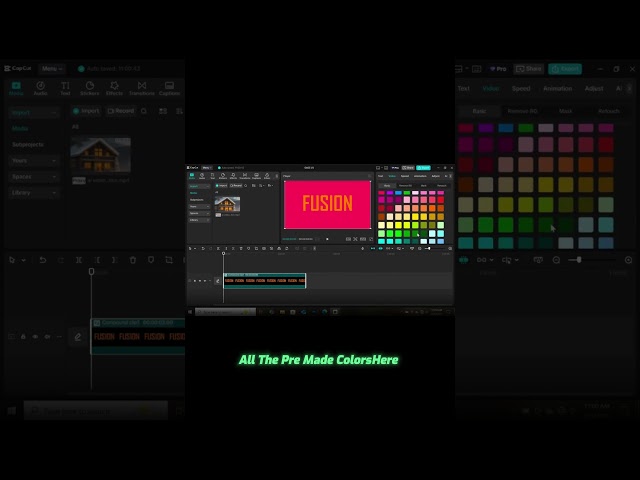Click the Undo arrow in enlarged timeline toolbar
The width and height of the screenshot is (640, 480).
click(42, 260)
